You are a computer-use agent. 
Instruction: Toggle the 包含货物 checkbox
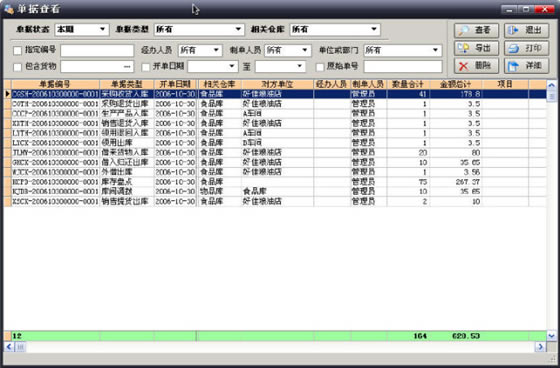(18, 67)
